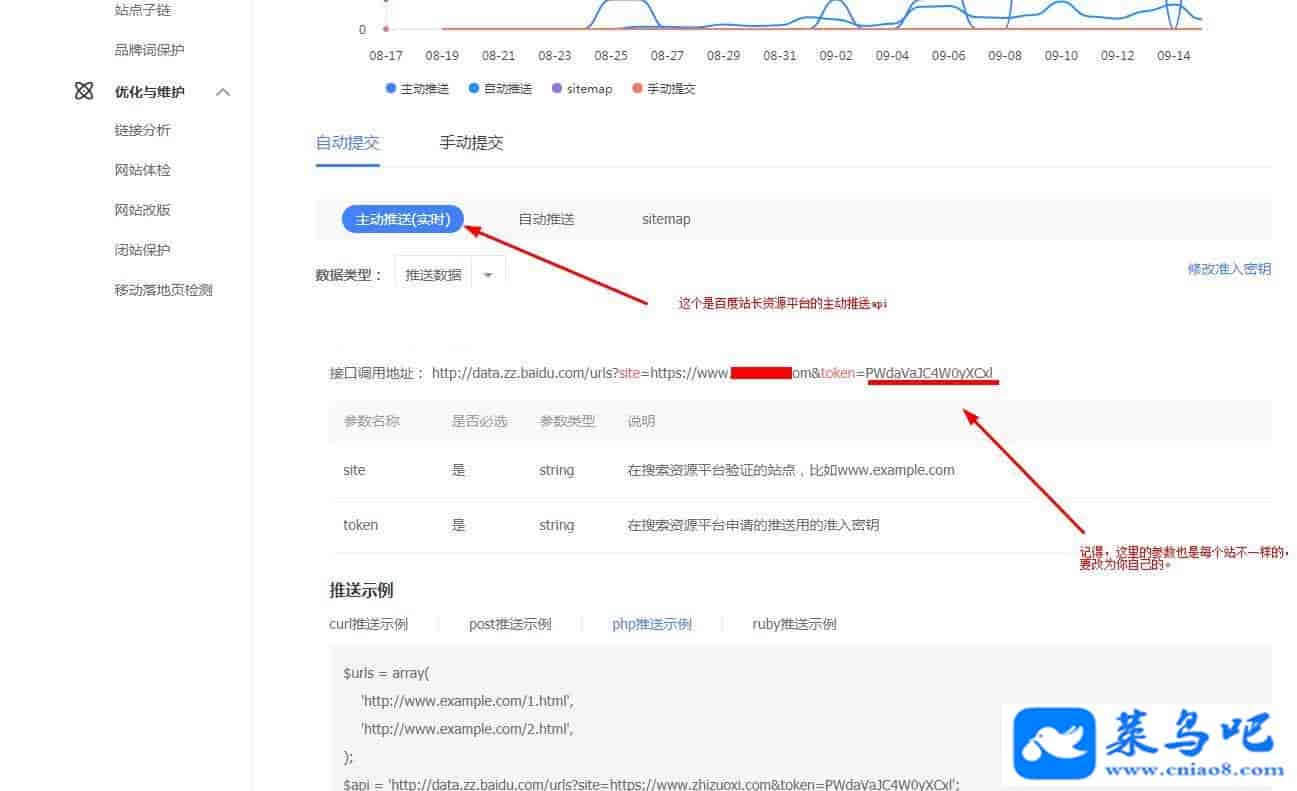Click the token value PWdaVaJC4W0yXCxl in URL

(x=930, y=373)
